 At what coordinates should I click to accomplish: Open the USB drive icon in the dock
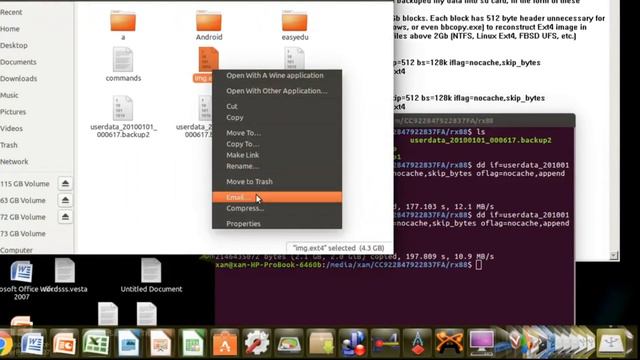pos(611,344)
